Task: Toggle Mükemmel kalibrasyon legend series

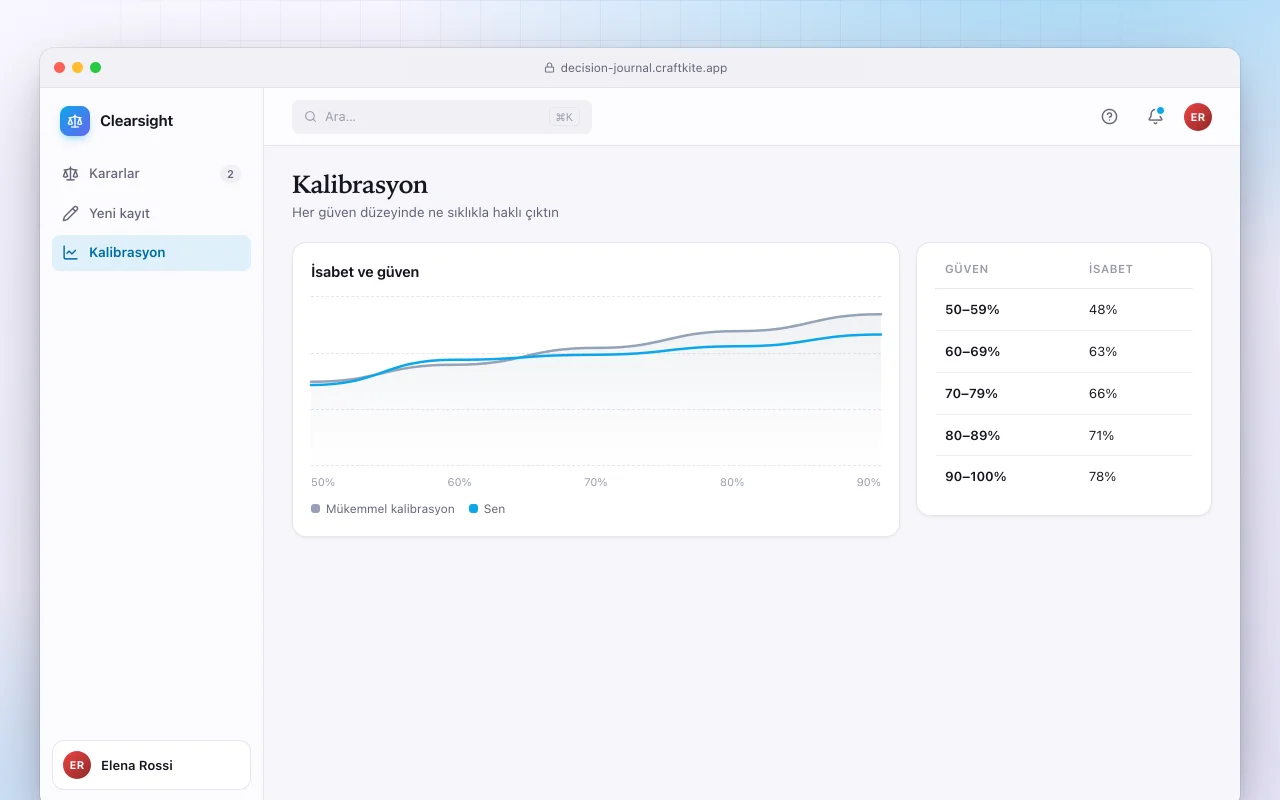Action: tap(383, 509)
